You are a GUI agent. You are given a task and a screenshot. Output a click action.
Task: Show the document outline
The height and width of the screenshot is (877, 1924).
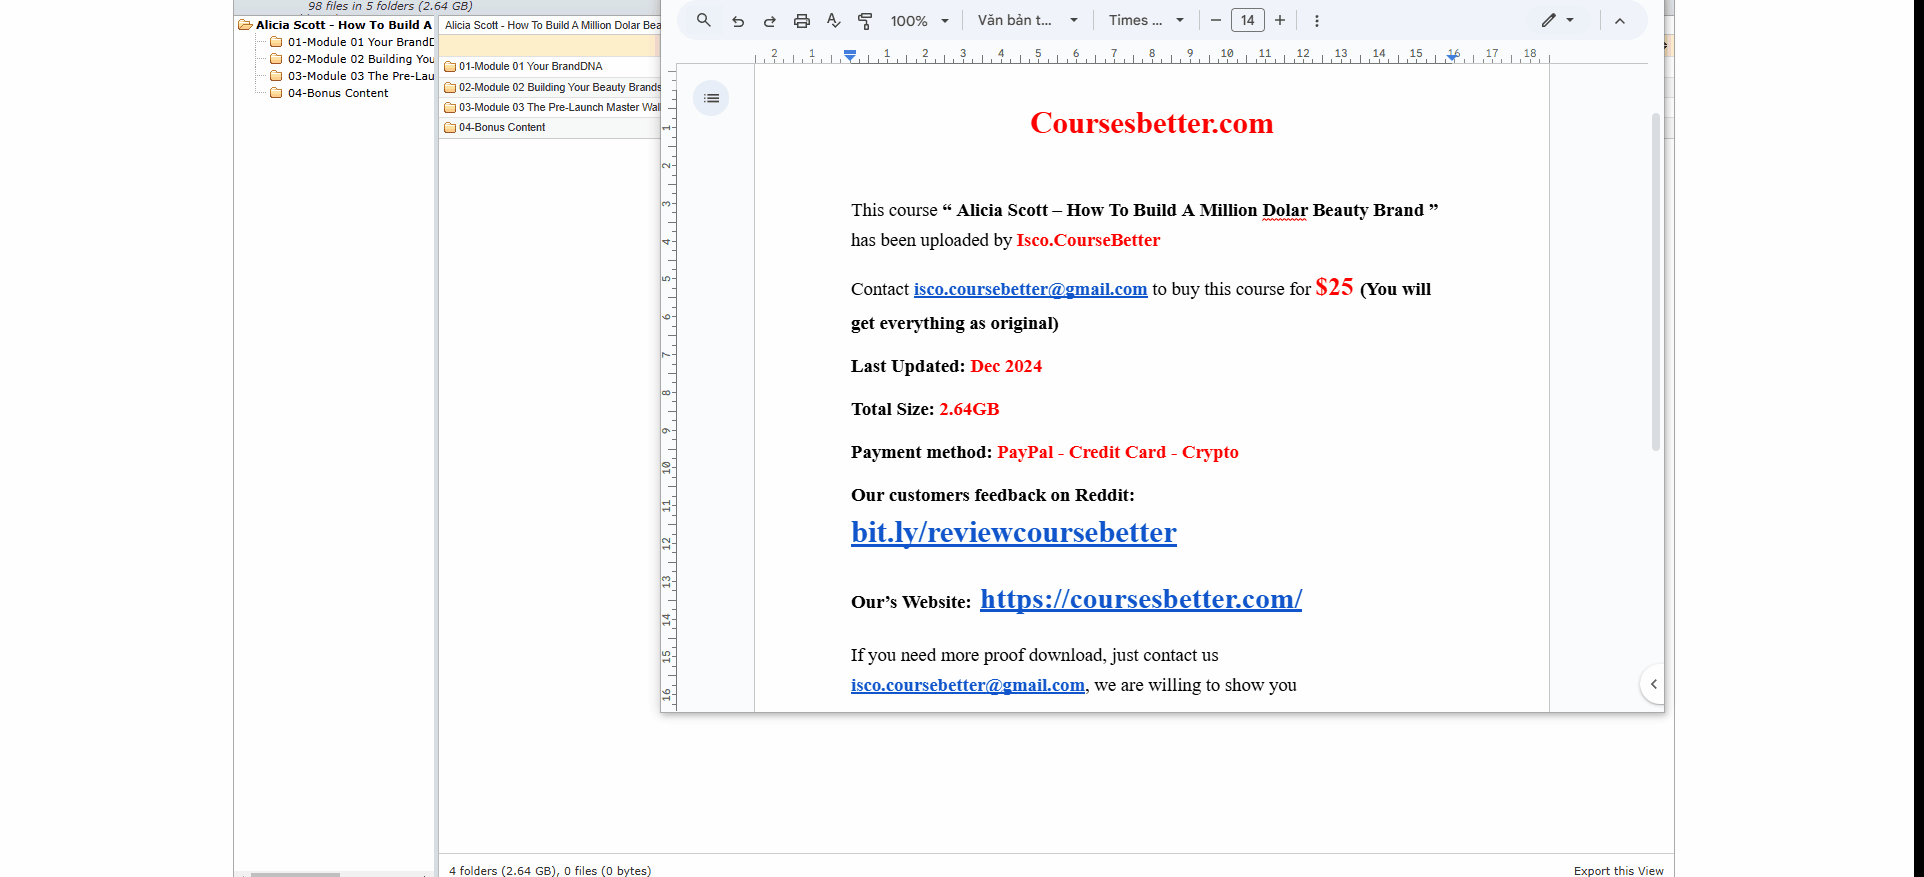pos(711,98)
